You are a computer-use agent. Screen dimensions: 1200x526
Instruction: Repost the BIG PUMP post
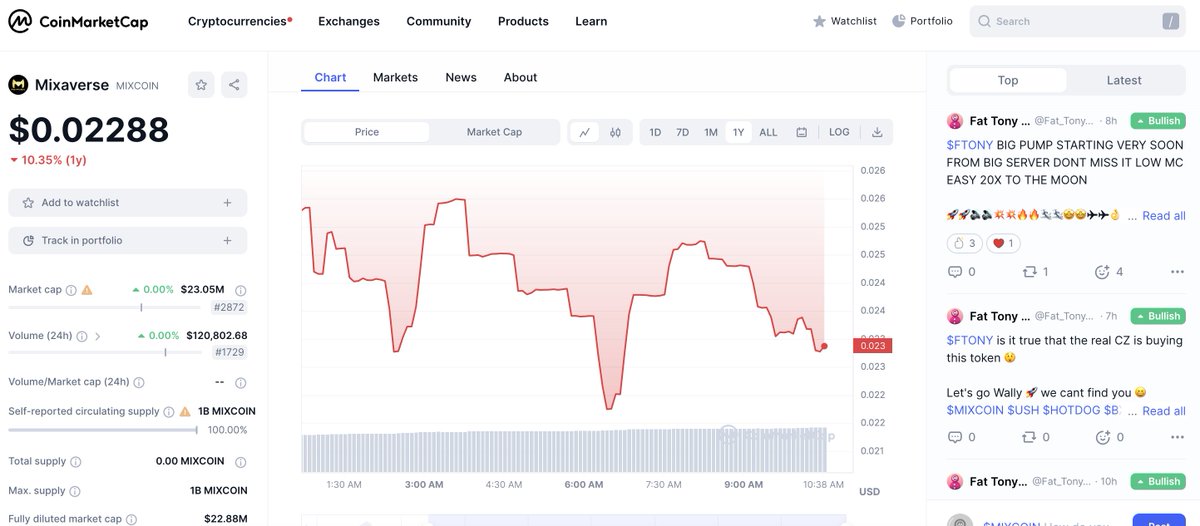tap(1035, 272)
